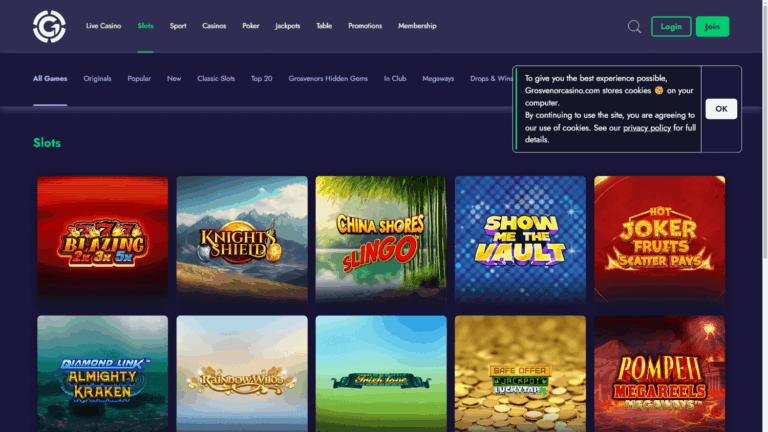768x432 pixels.
Task: Accept cookies with the OK button
Action: coord(721,109)
